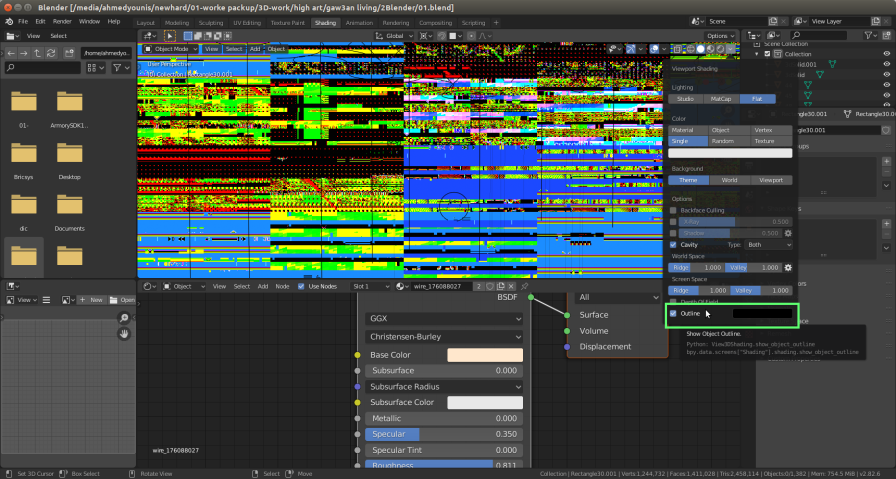Screen dimensions: 896x479
Task: Open the Documents folder
Action: pos(69,211)
